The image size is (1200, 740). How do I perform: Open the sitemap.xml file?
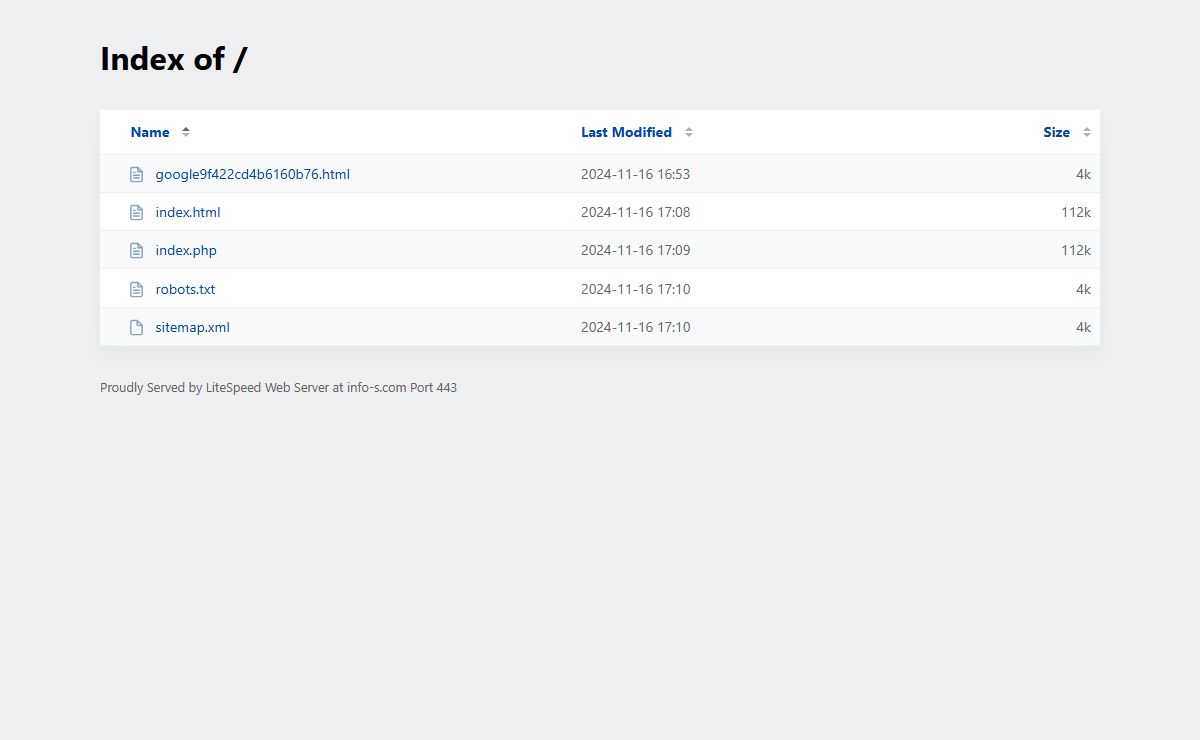click(192, 327)
